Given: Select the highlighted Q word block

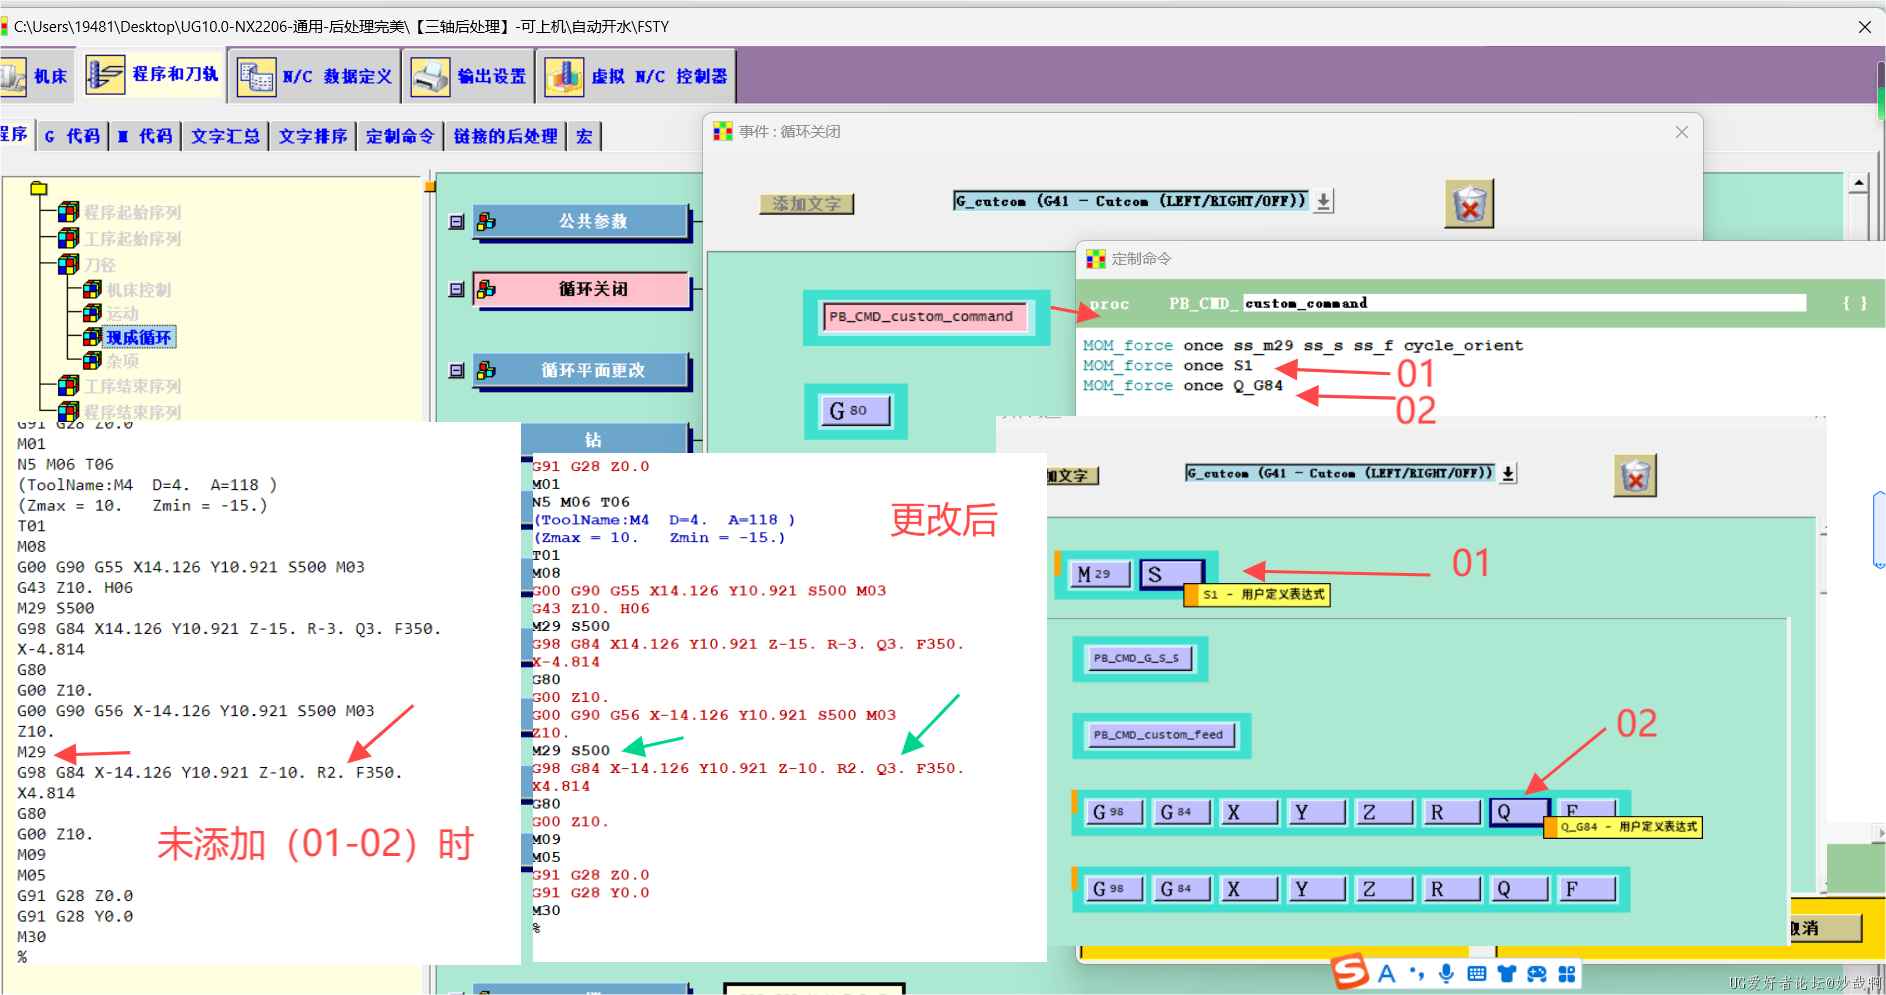Looking at the screenshot, I should (1518, 812).
